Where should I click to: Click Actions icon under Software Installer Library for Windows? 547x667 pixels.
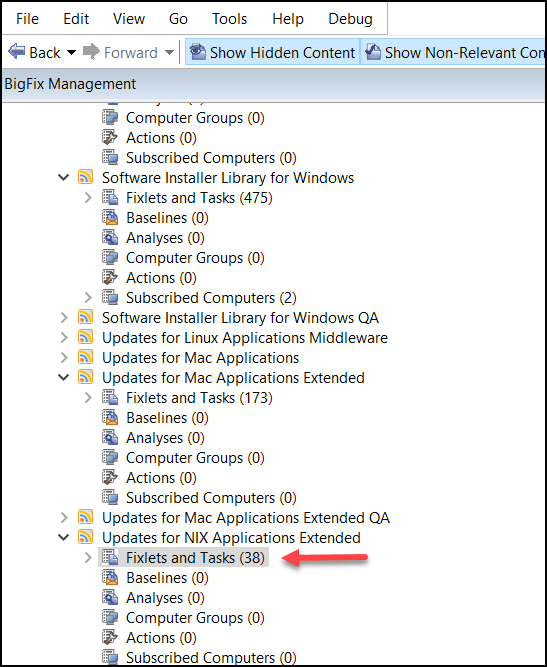coord(110,277)
